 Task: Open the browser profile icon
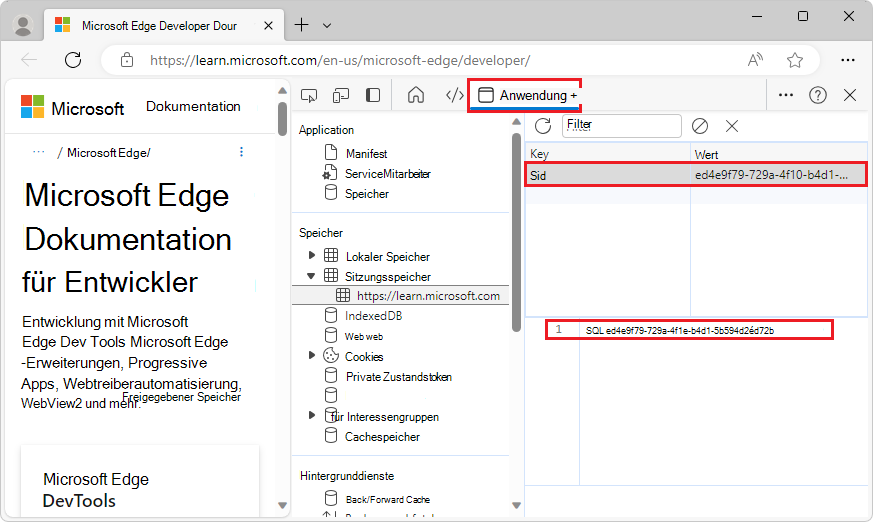coord(23,25)
